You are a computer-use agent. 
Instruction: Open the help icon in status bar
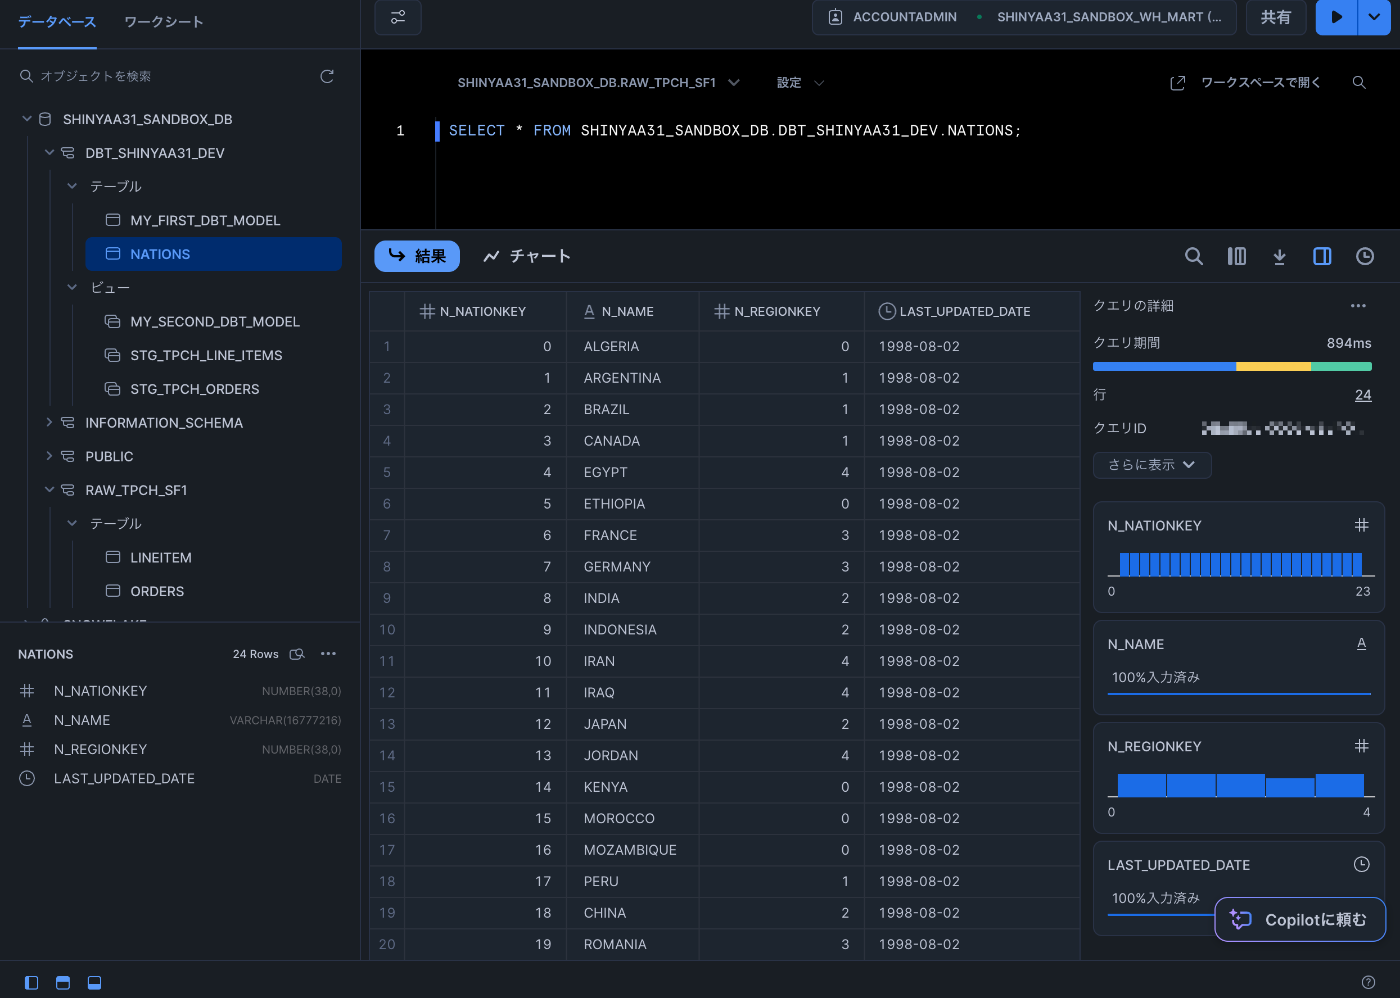[1368, 983]
